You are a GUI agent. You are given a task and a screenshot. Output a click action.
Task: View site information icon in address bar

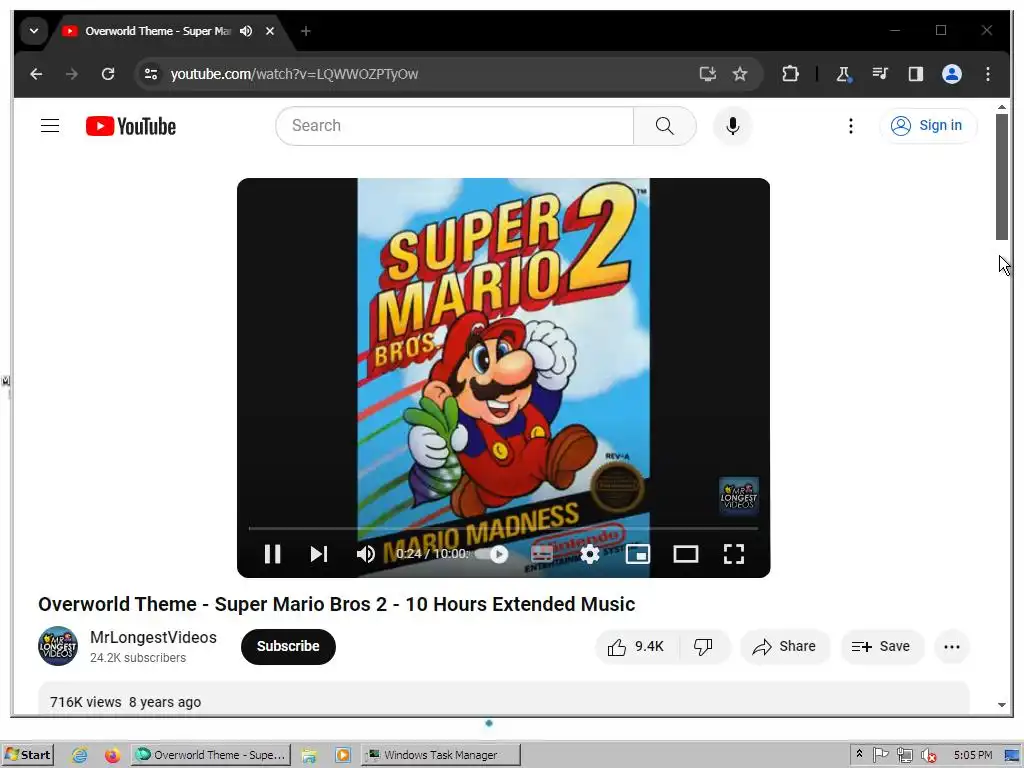pos(151,74)
